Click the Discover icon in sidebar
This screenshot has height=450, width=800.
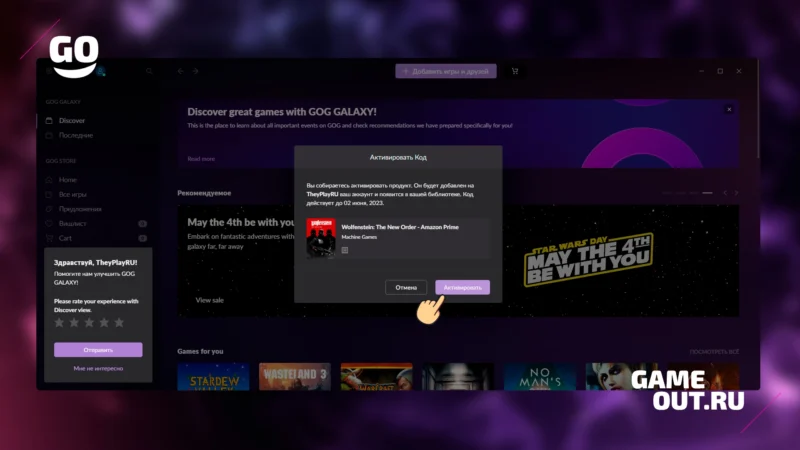coord(49,120)
